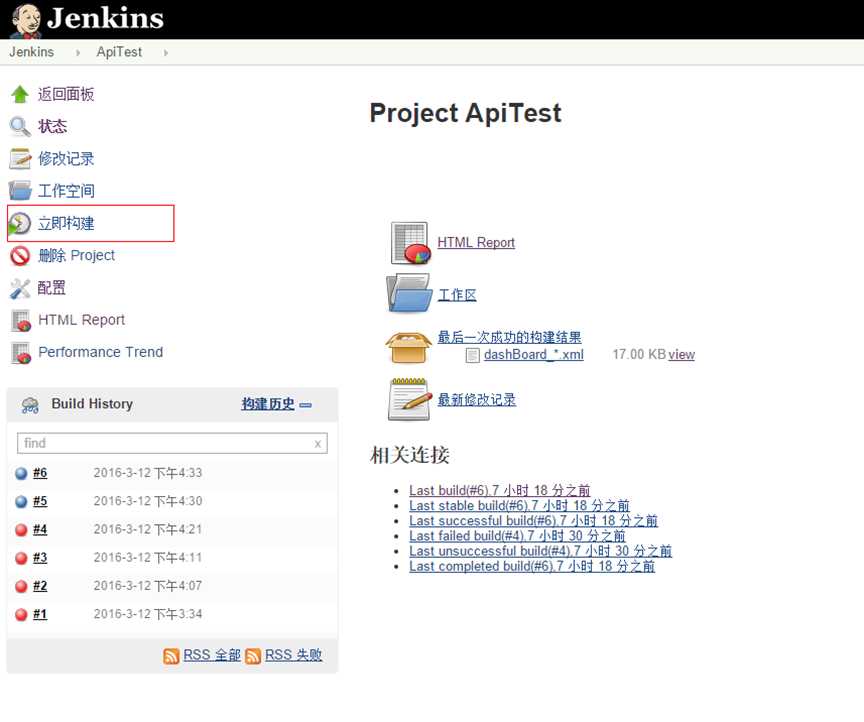Click the RSS feed icon for RSS 失败

(253, 656)
